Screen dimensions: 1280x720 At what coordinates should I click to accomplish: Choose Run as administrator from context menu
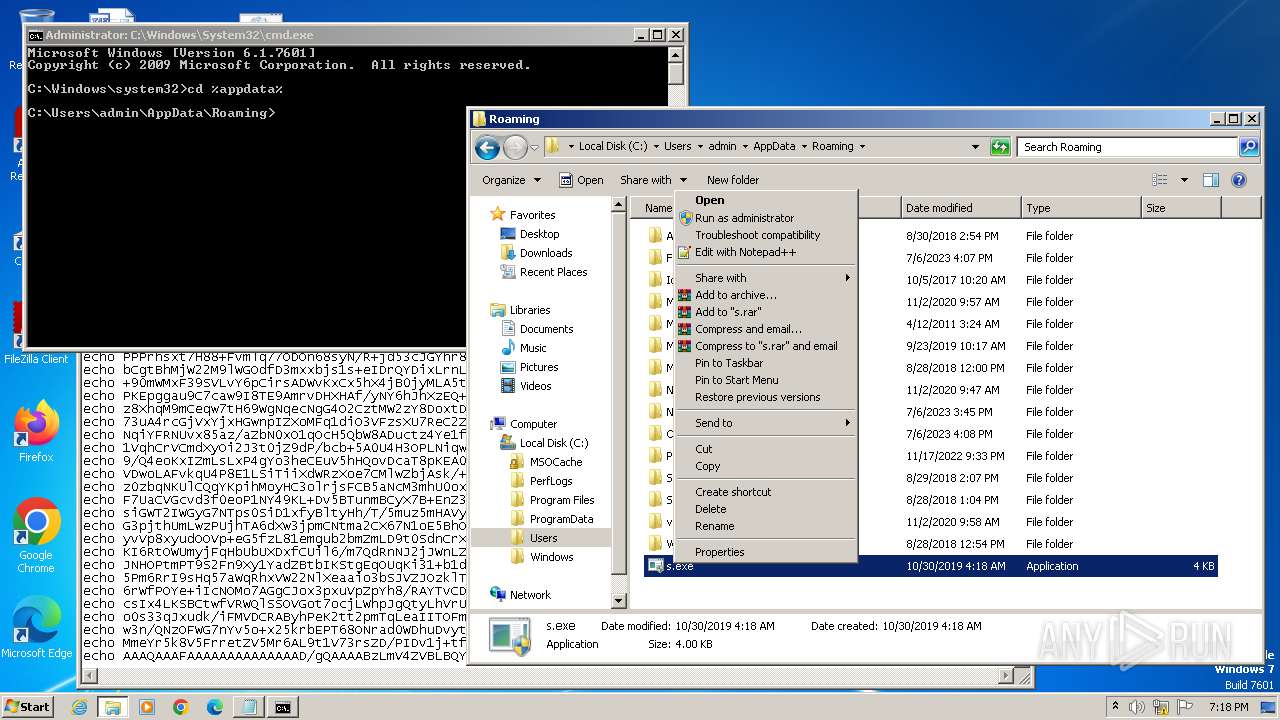click(x=766, y=218)
